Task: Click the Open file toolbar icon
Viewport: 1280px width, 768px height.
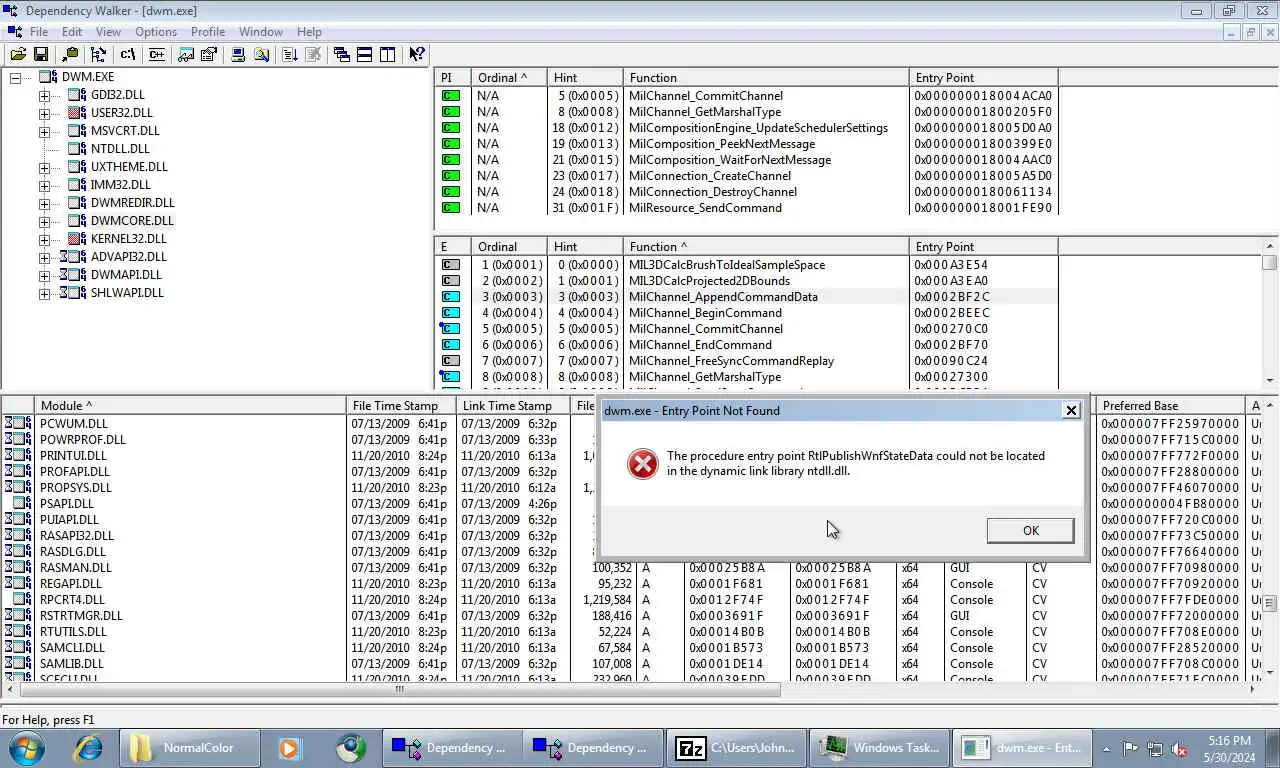Action: (18, 54)
